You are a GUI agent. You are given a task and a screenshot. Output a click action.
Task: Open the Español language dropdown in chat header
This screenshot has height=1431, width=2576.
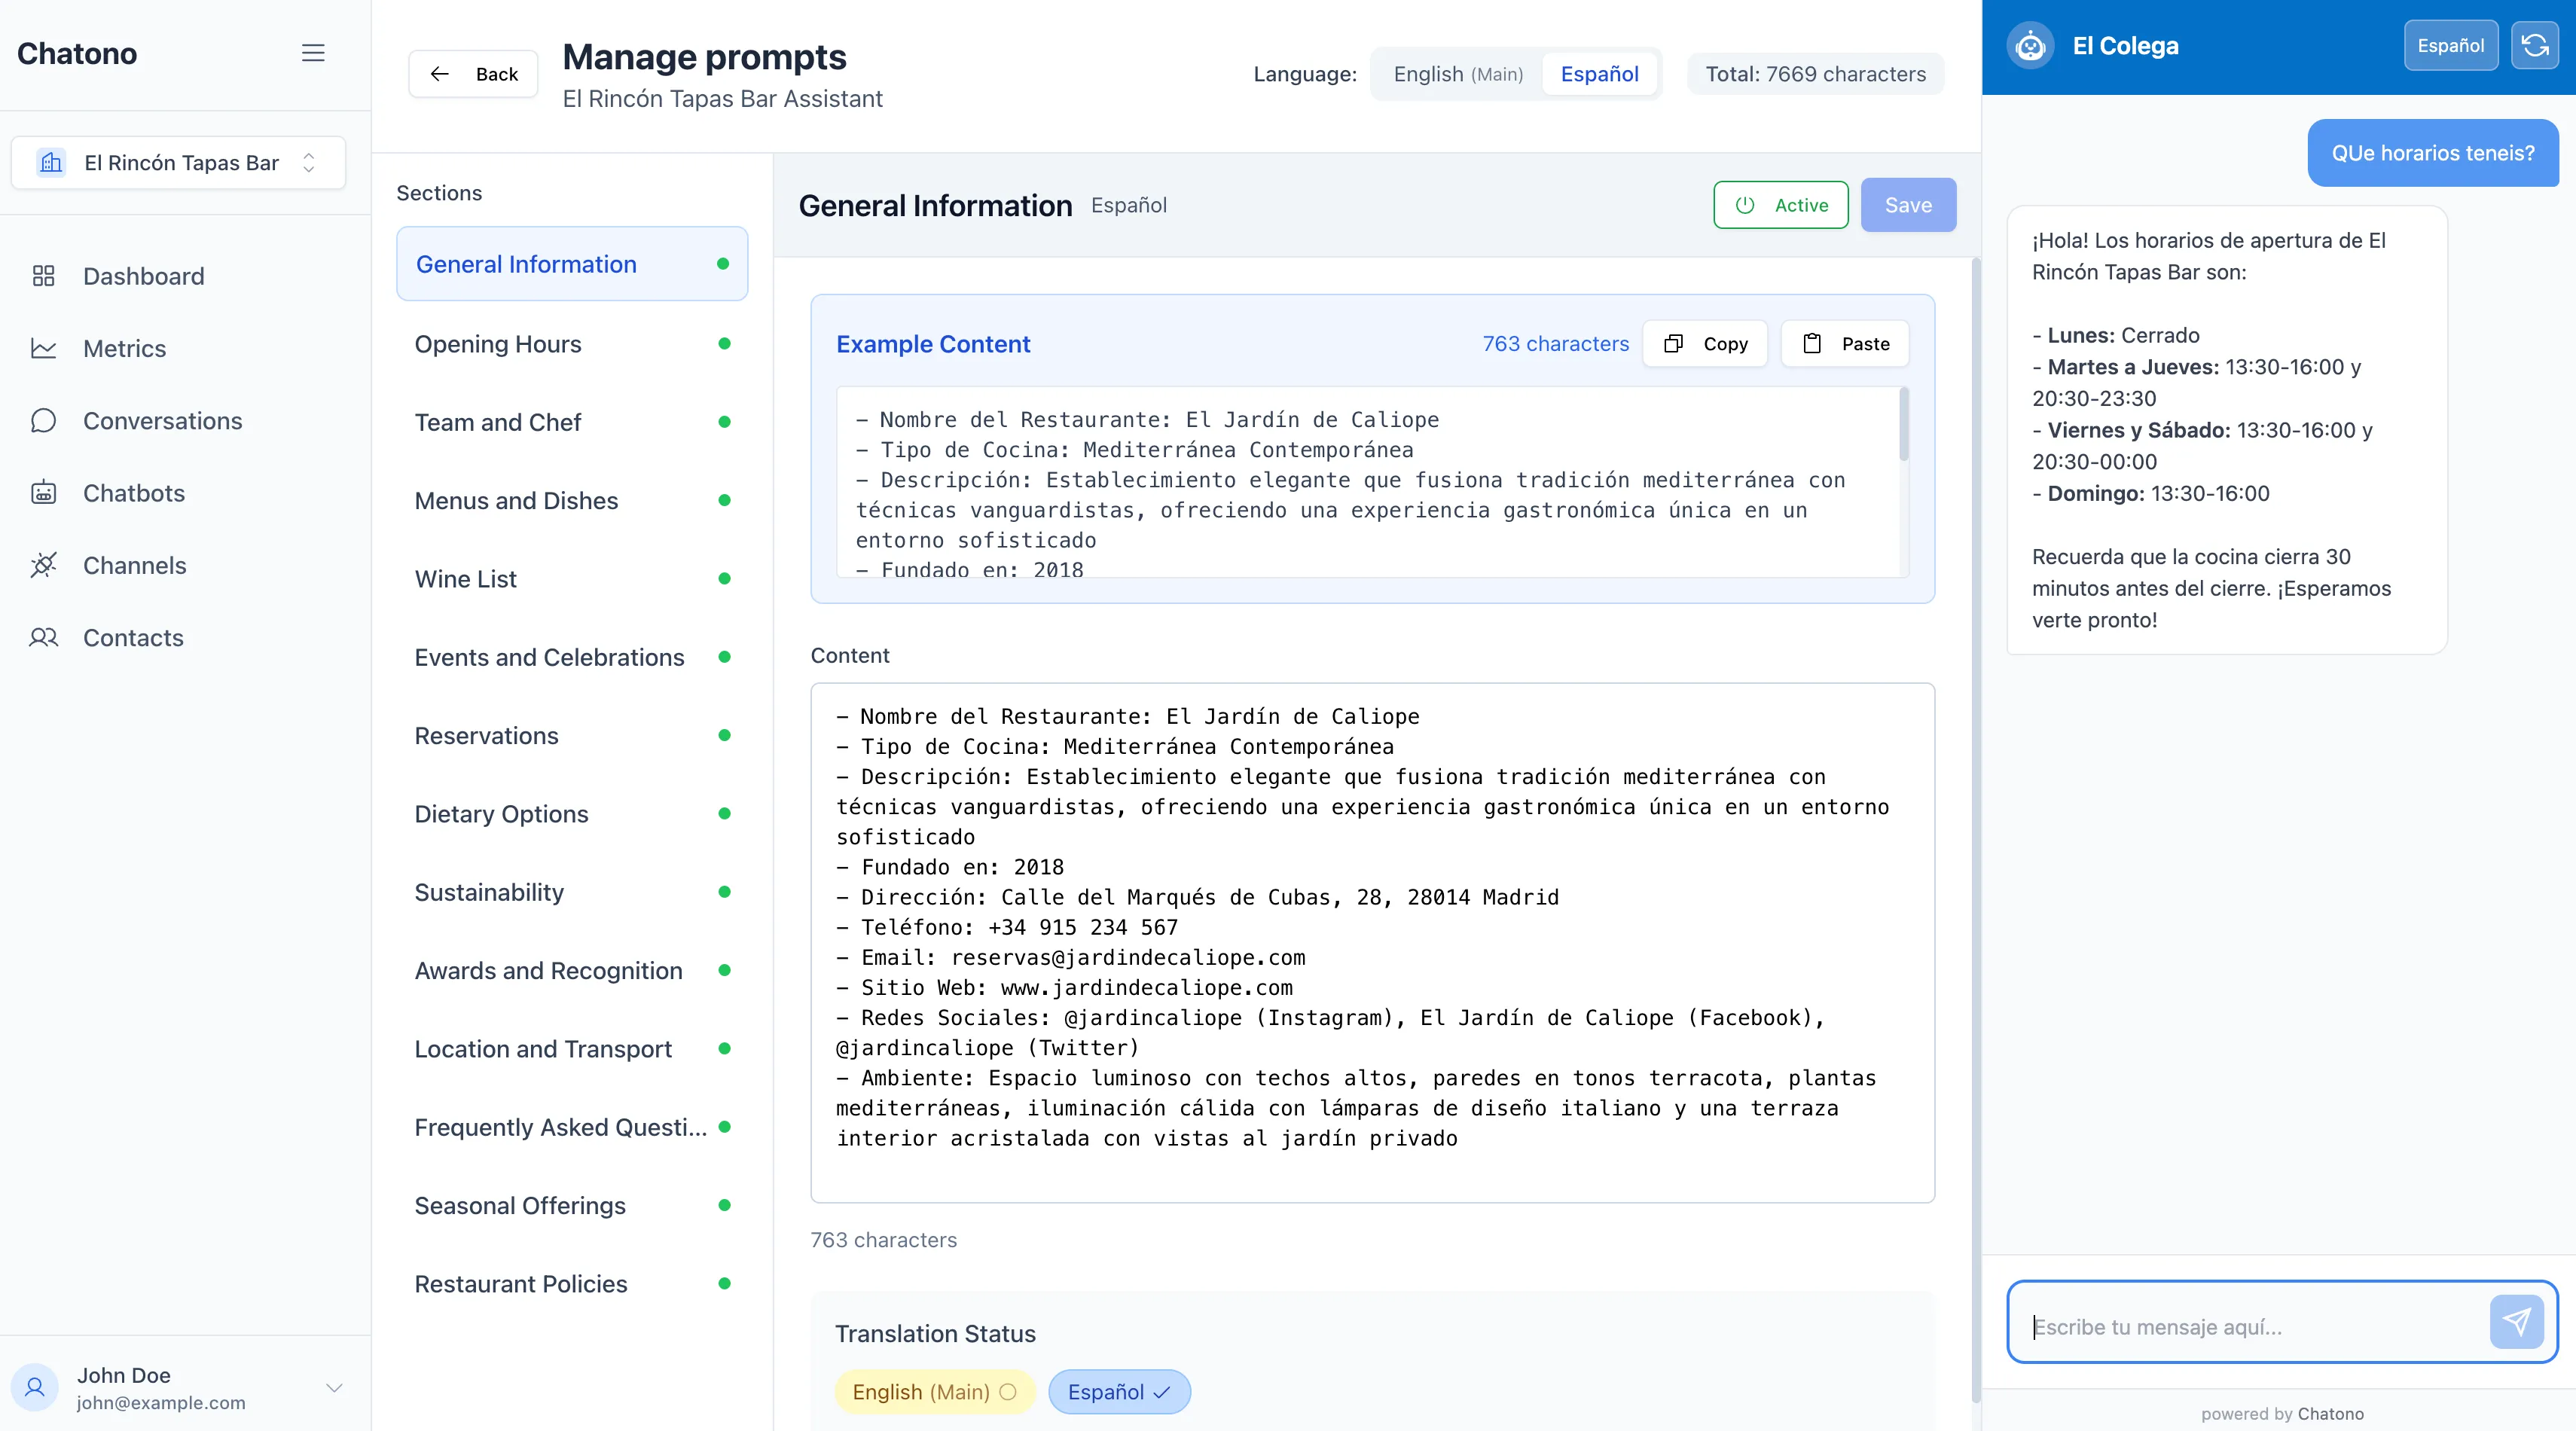(x=2450, y=45)
